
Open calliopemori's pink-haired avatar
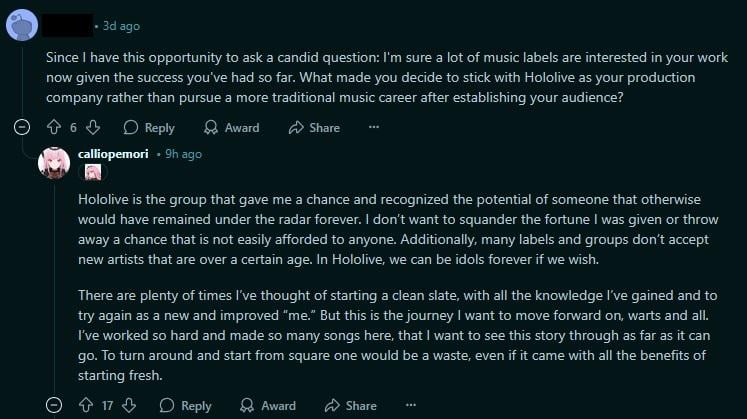click(54, 163)
